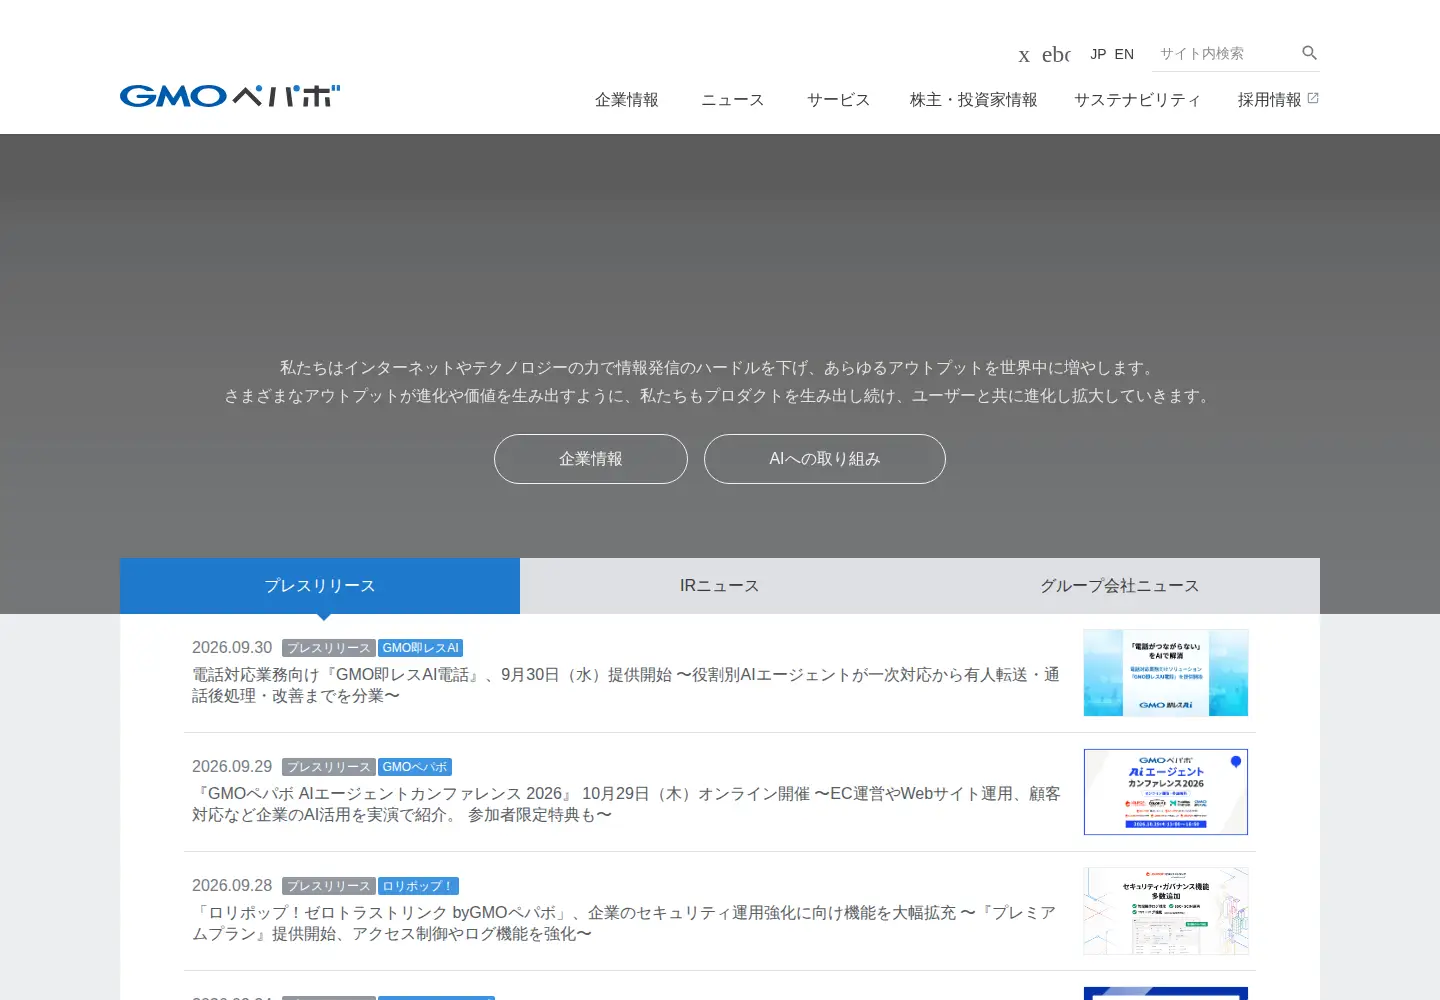Image resolution: width=1440 pixels, height=1000 pixels.
Task: Click プレスリリース tag on 2026.09.28 row
Action: point(329,886)
